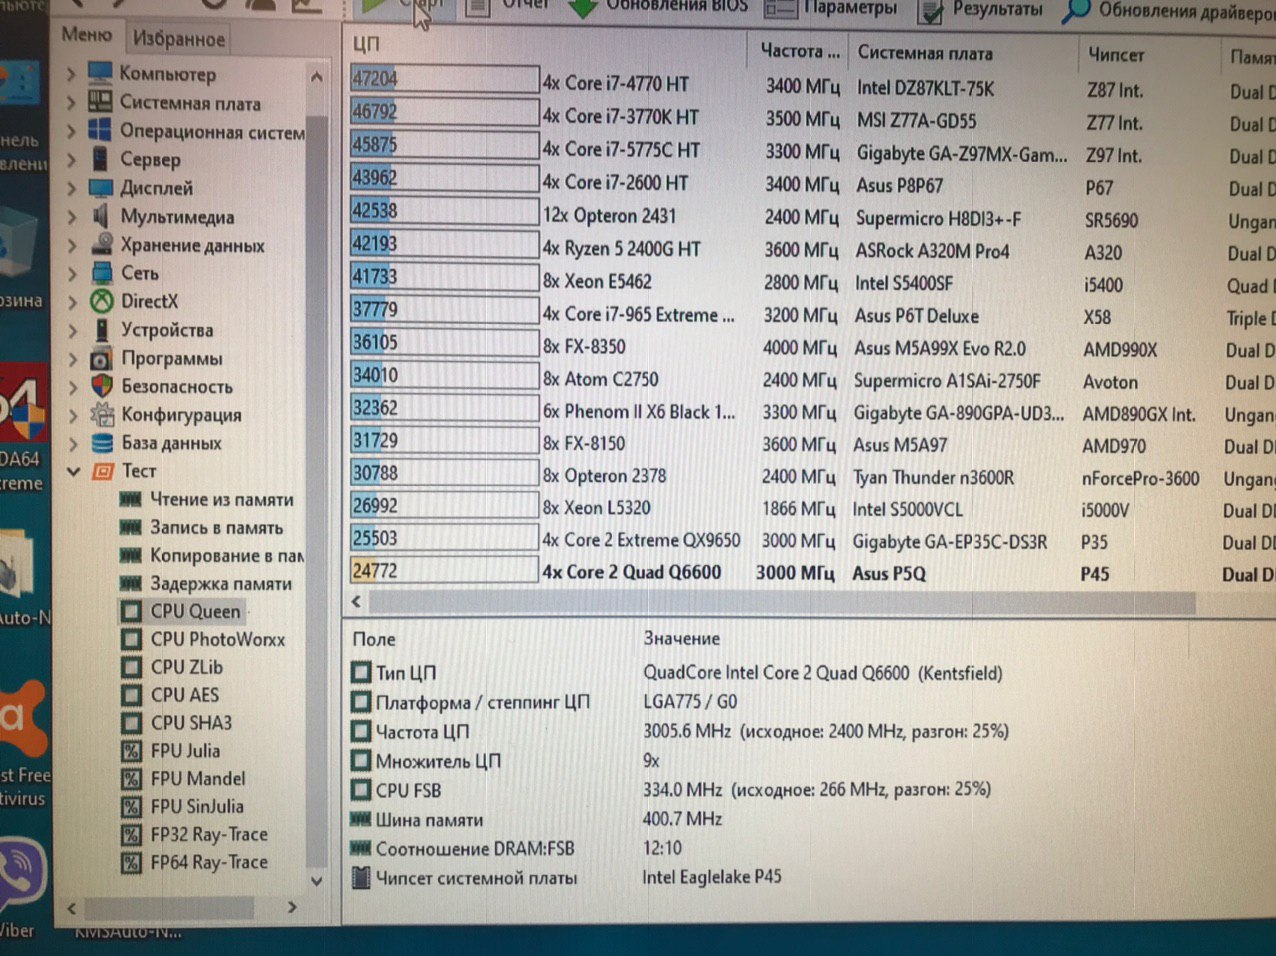
Task: Collapse the Тест tree node
Action: coord(73,471)
